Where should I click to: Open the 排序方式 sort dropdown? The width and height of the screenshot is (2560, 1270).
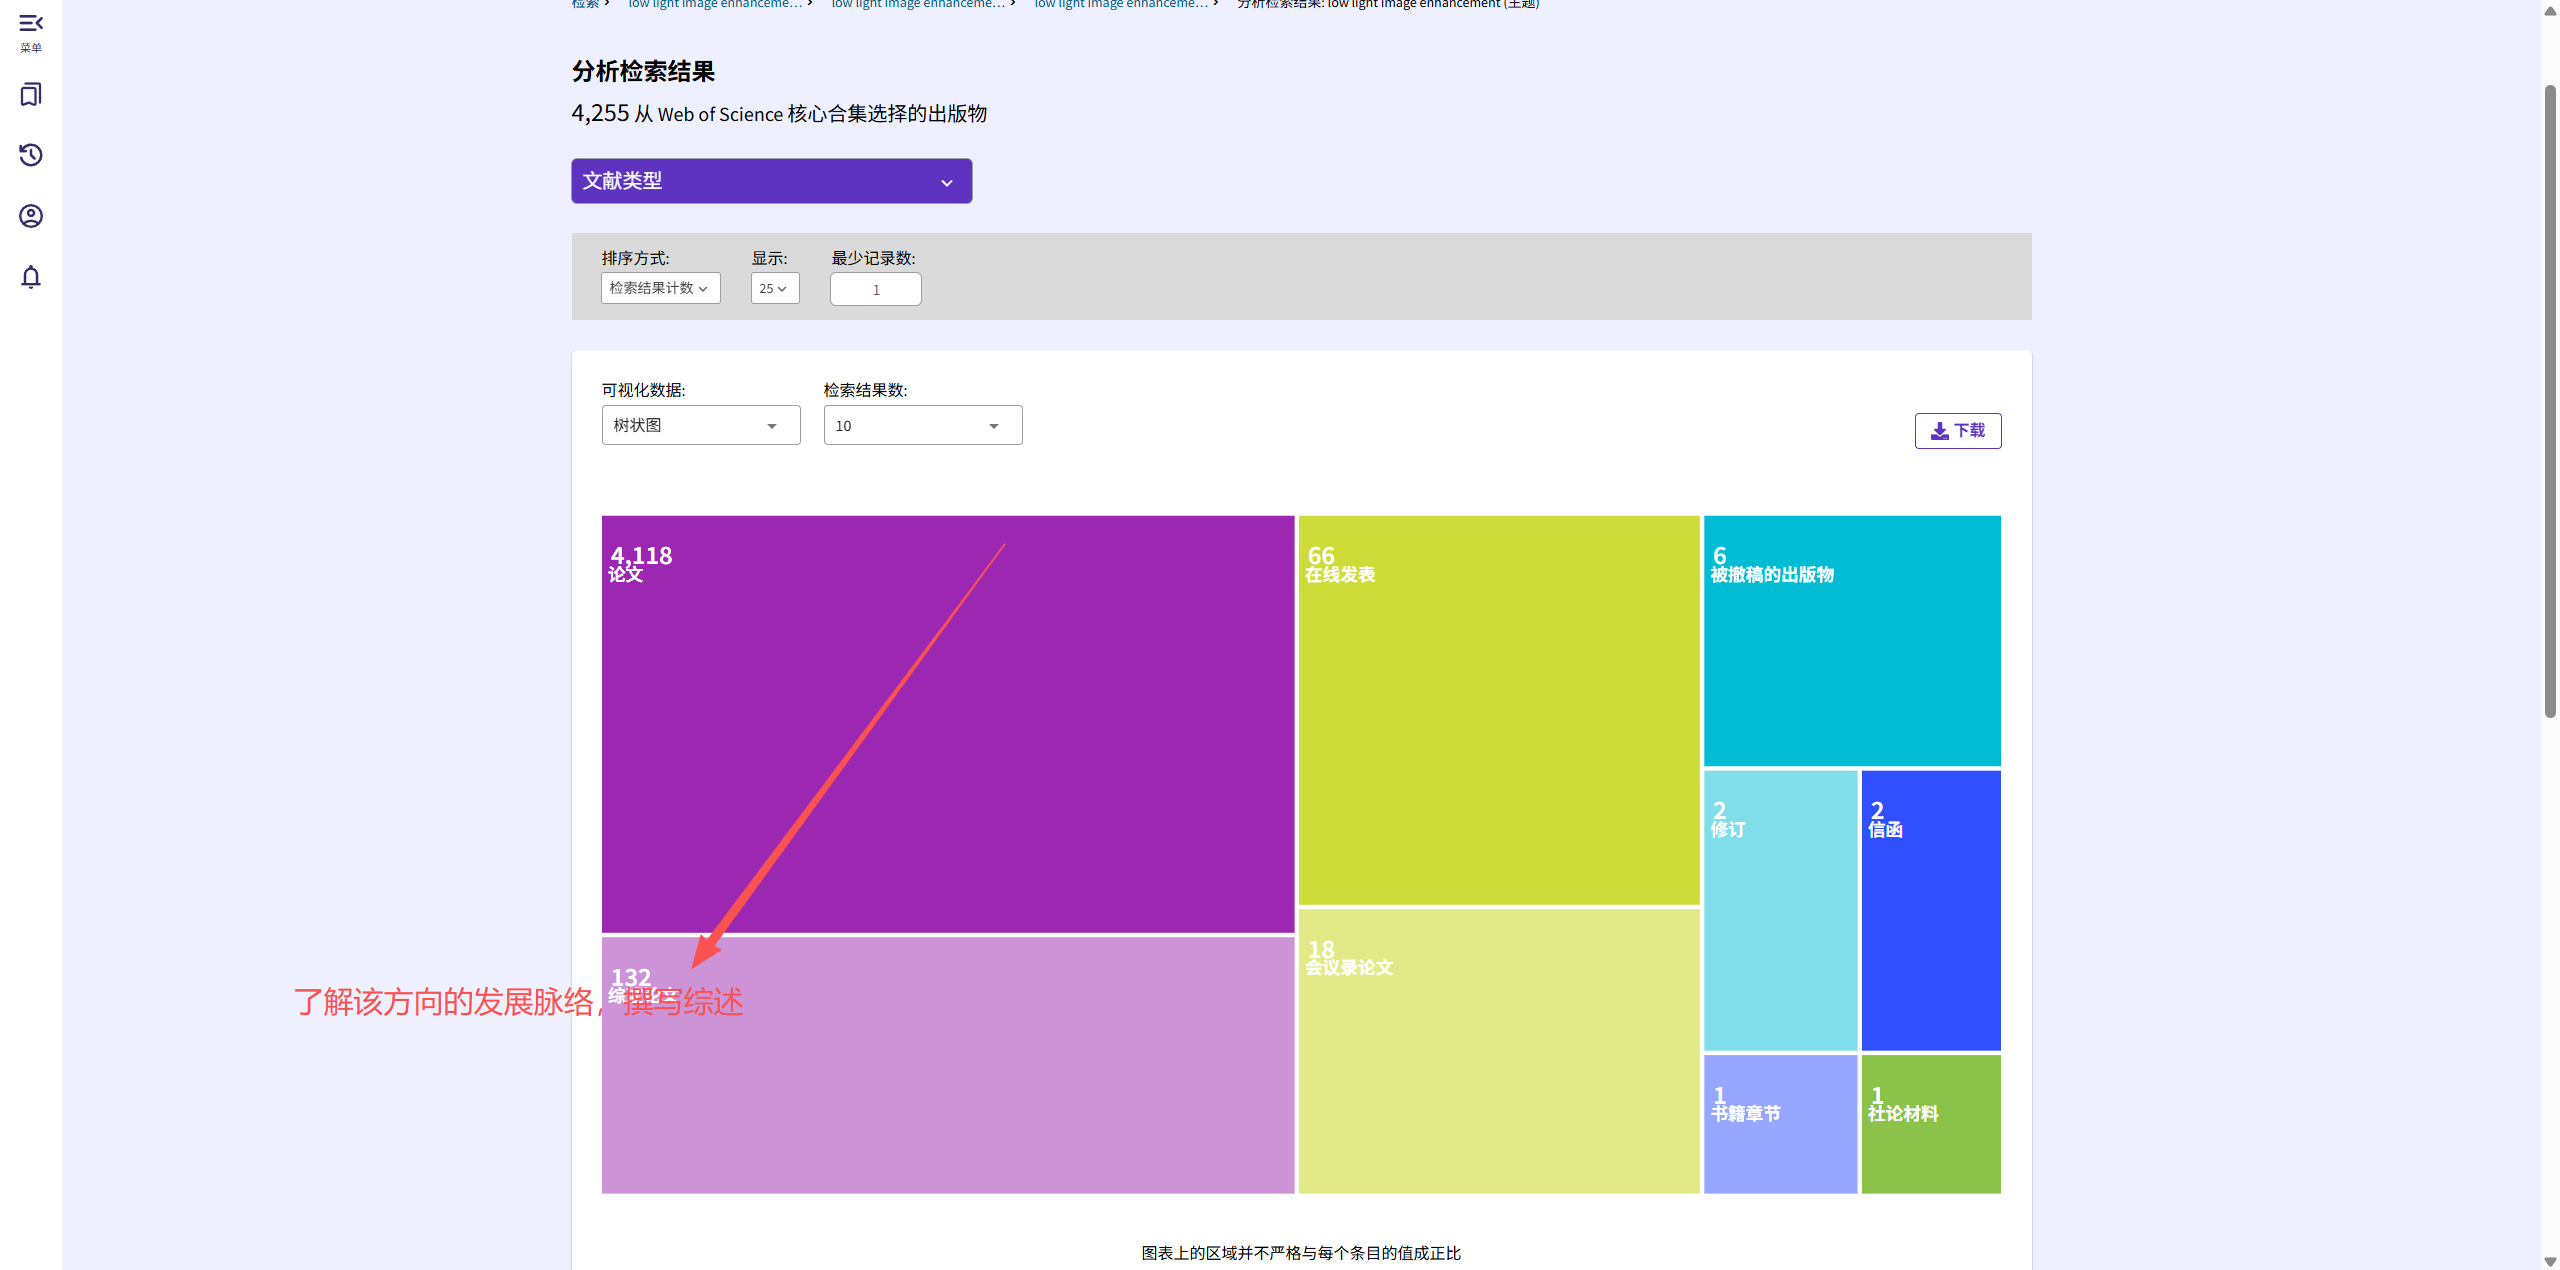click(x=660, y=288)
